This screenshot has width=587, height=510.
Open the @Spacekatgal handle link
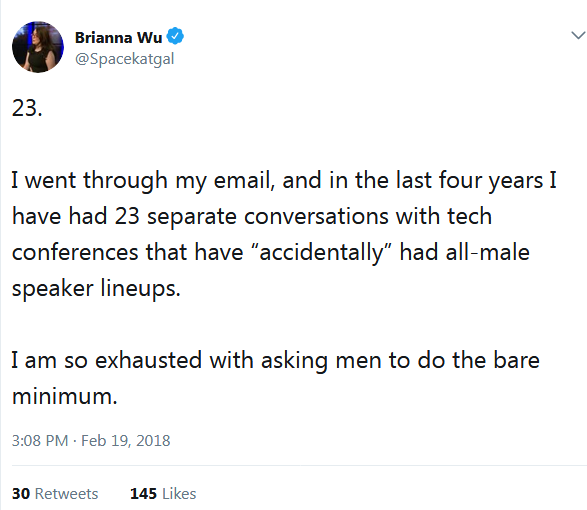click(124, 59)
